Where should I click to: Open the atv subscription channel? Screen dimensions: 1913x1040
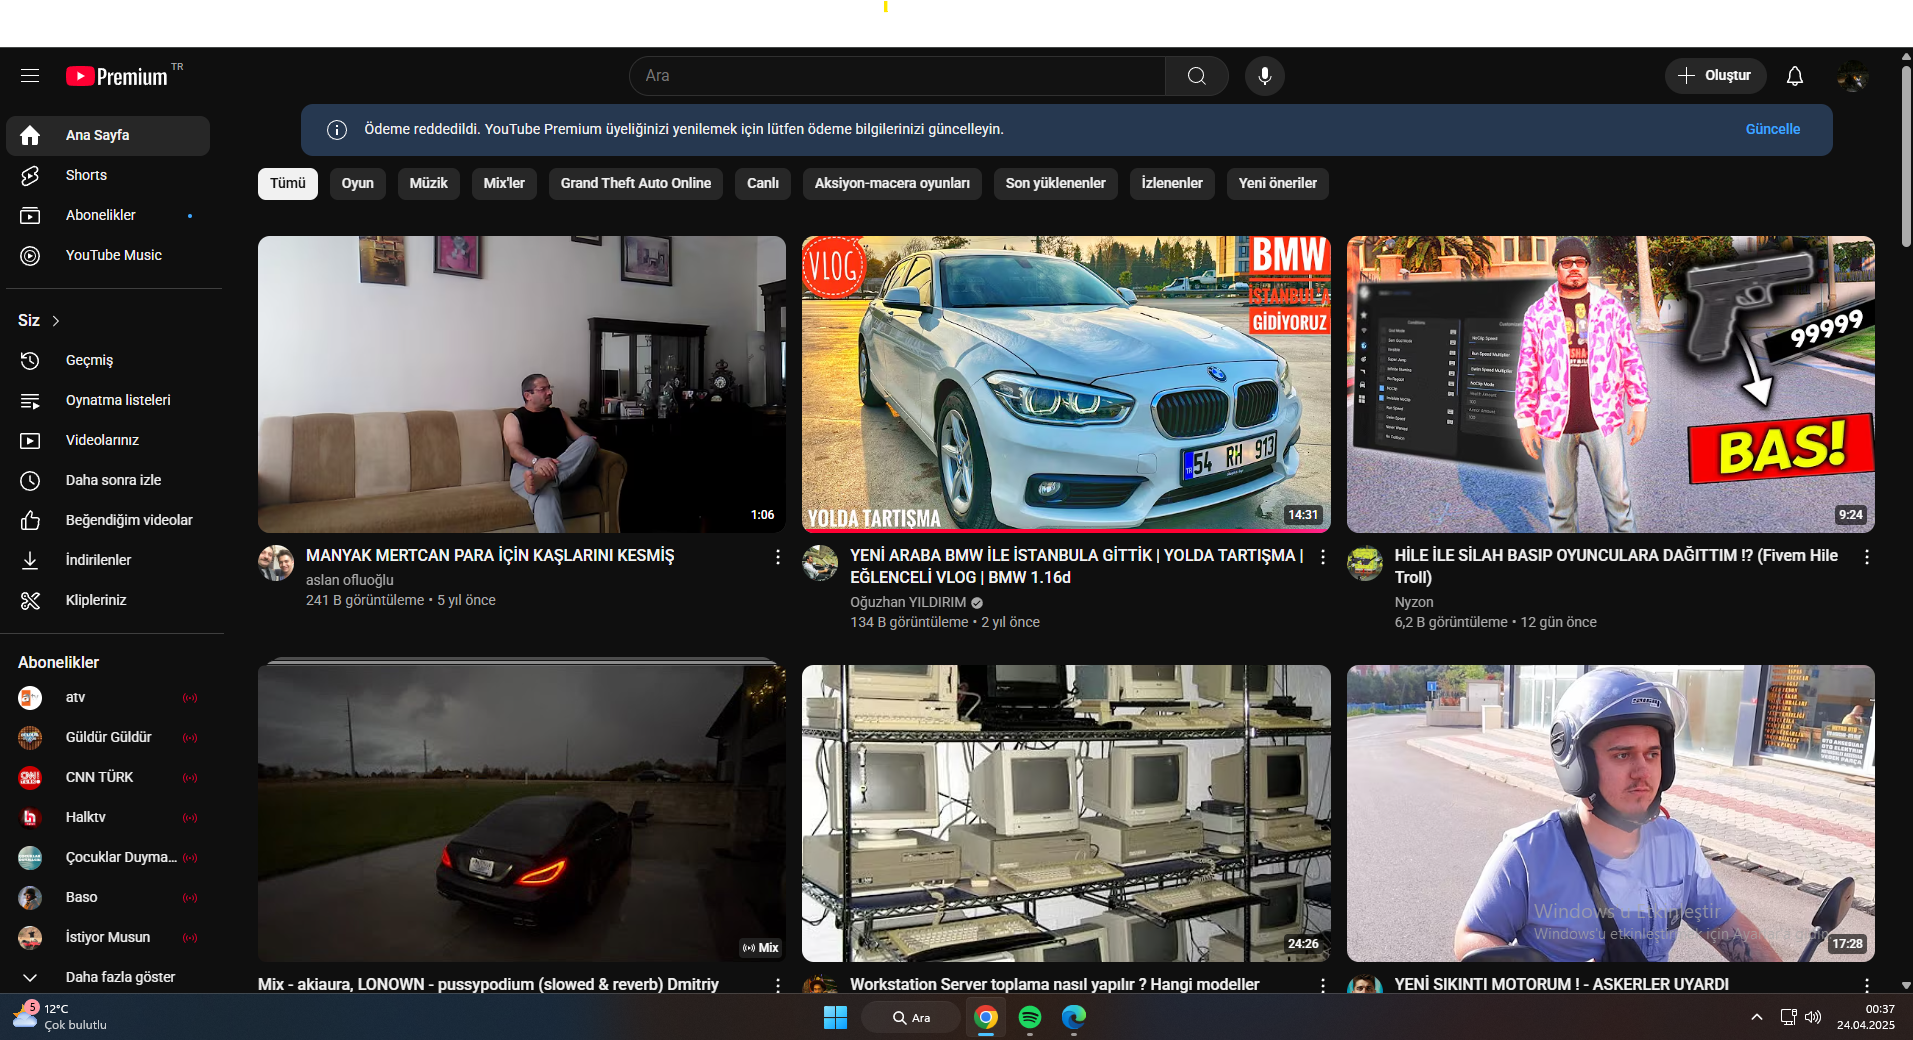[x=108, y=697]
